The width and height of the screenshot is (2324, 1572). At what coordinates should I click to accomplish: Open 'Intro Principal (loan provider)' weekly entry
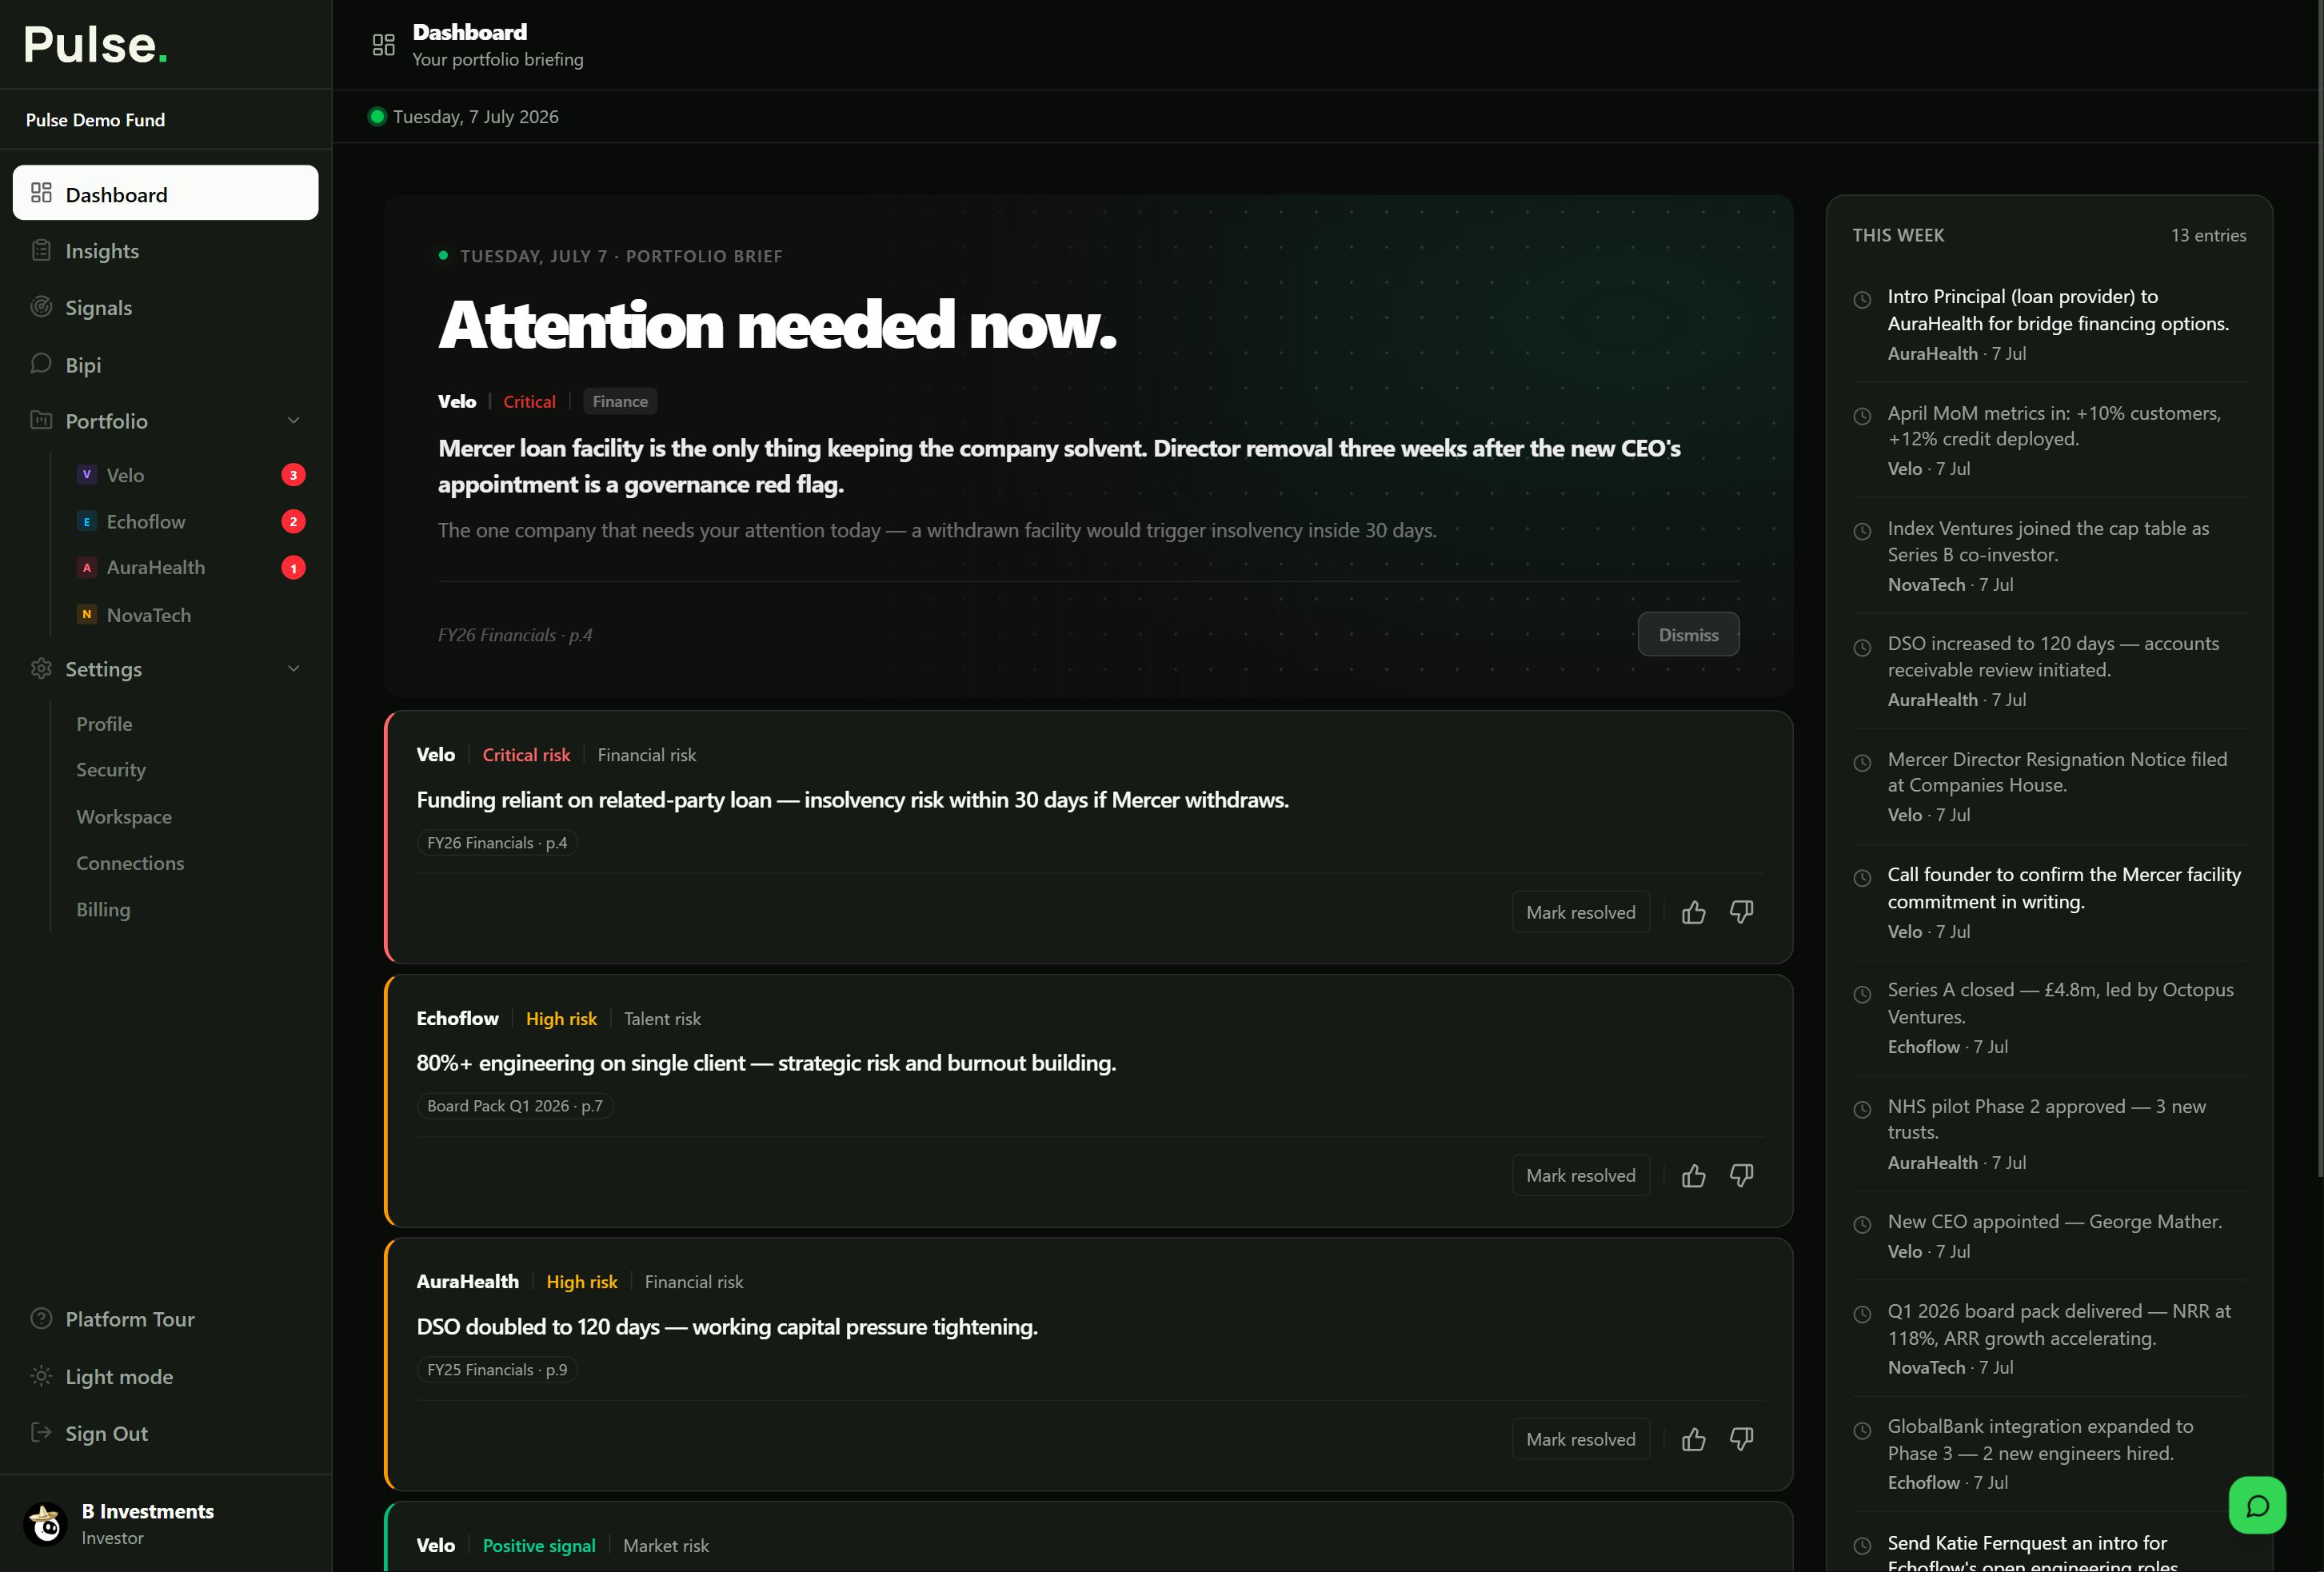coord(2048,324)
